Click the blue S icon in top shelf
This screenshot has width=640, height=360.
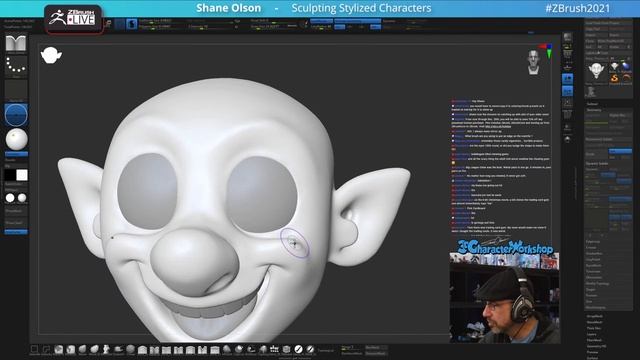pos(131,24)
